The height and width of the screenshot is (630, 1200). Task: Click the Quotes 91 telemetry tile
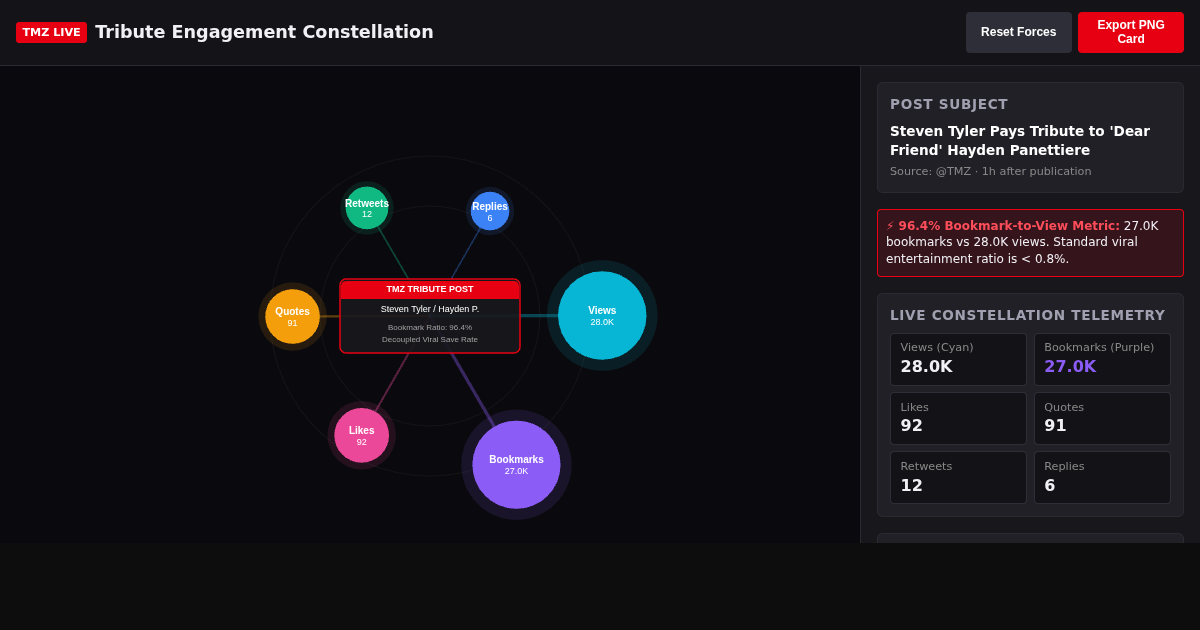click(1102, 418)
